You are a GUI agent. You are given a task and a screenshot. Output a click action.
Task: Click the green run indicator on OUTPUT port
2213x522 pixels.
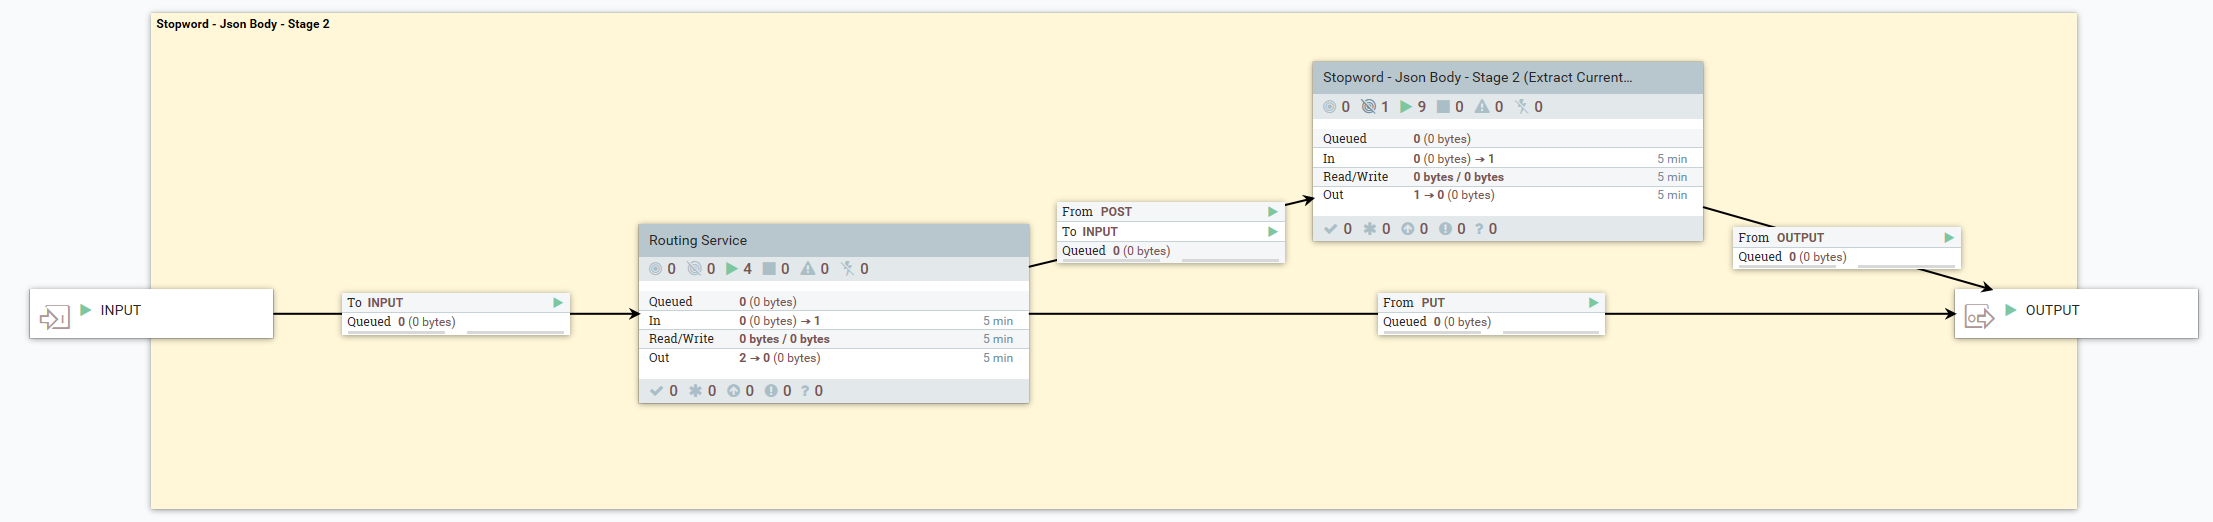[2011, 310]
